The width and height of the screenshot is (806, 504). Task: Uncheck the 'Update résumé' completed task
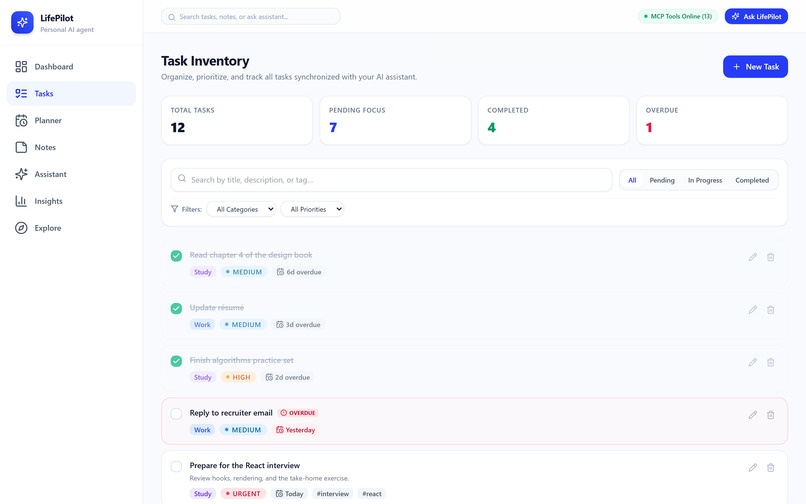(176, 308)
